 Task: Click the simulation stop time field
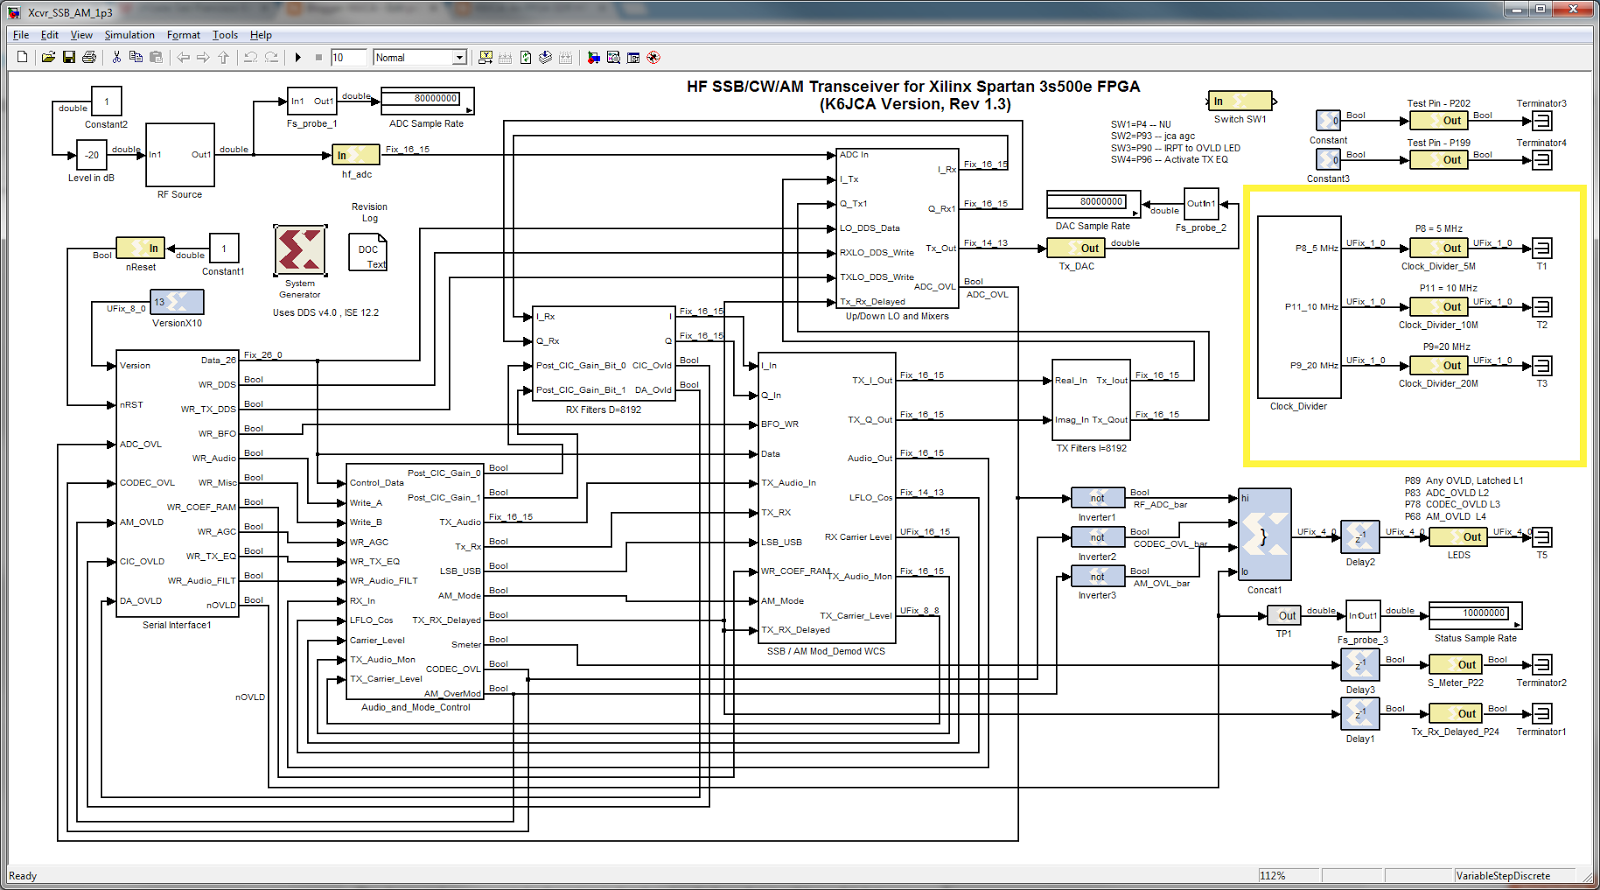[349, 57]
